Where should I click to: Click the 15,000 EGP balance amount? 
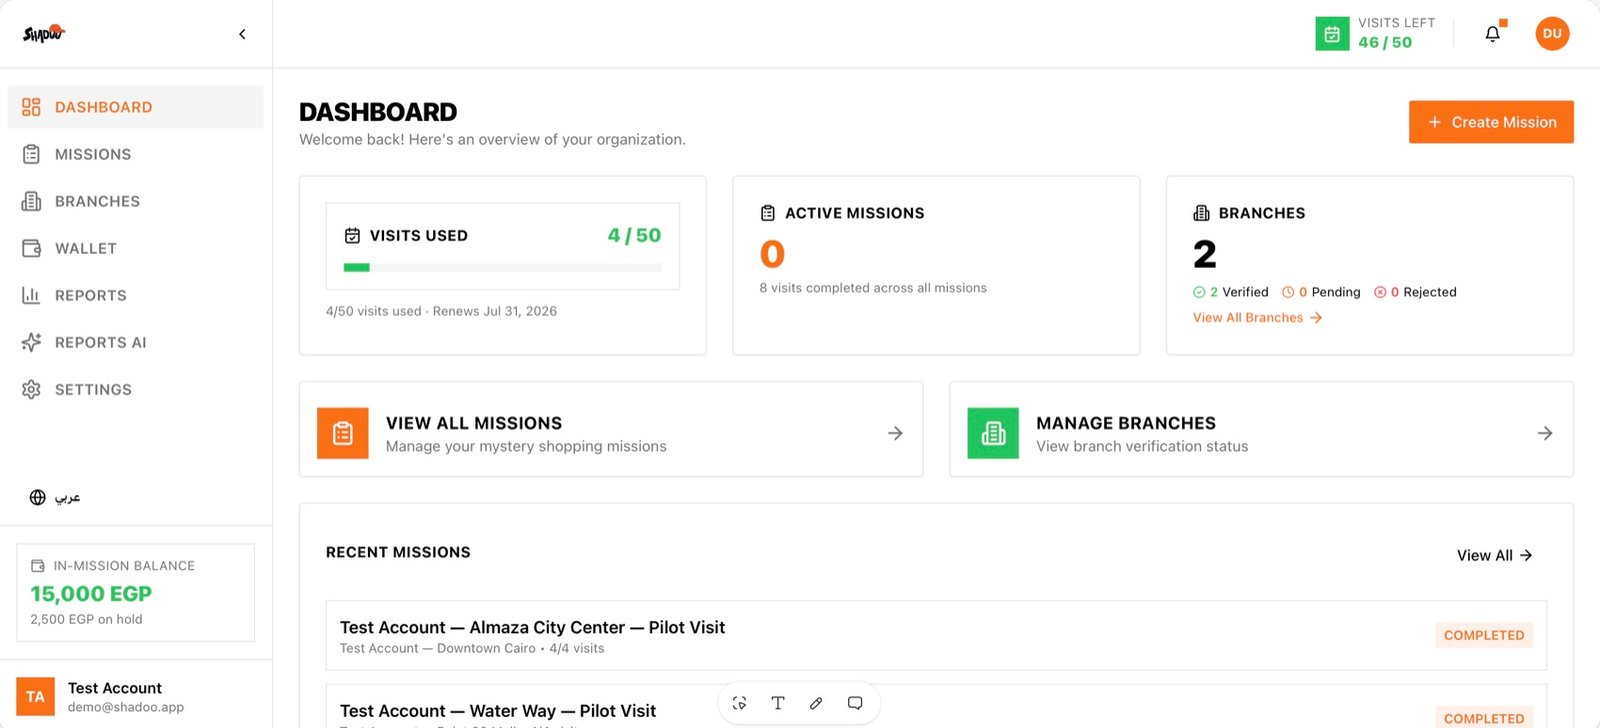(91, 594)
